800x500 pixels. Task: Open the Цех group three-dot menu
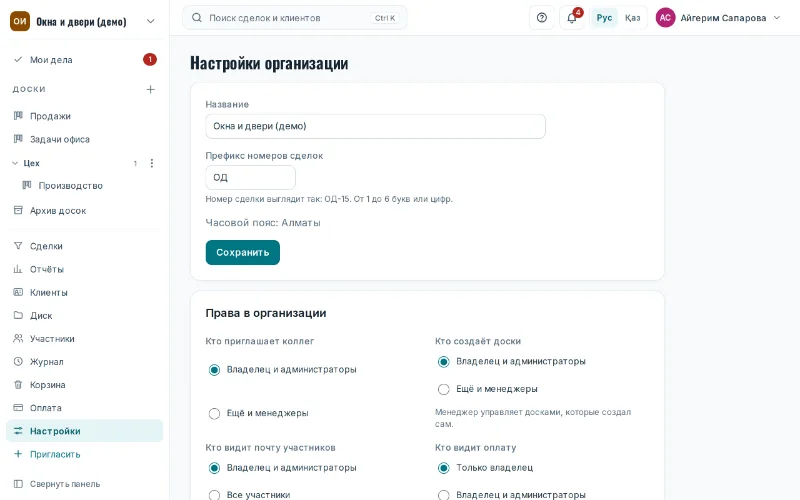pyautogui.click(x=152, y=163)
